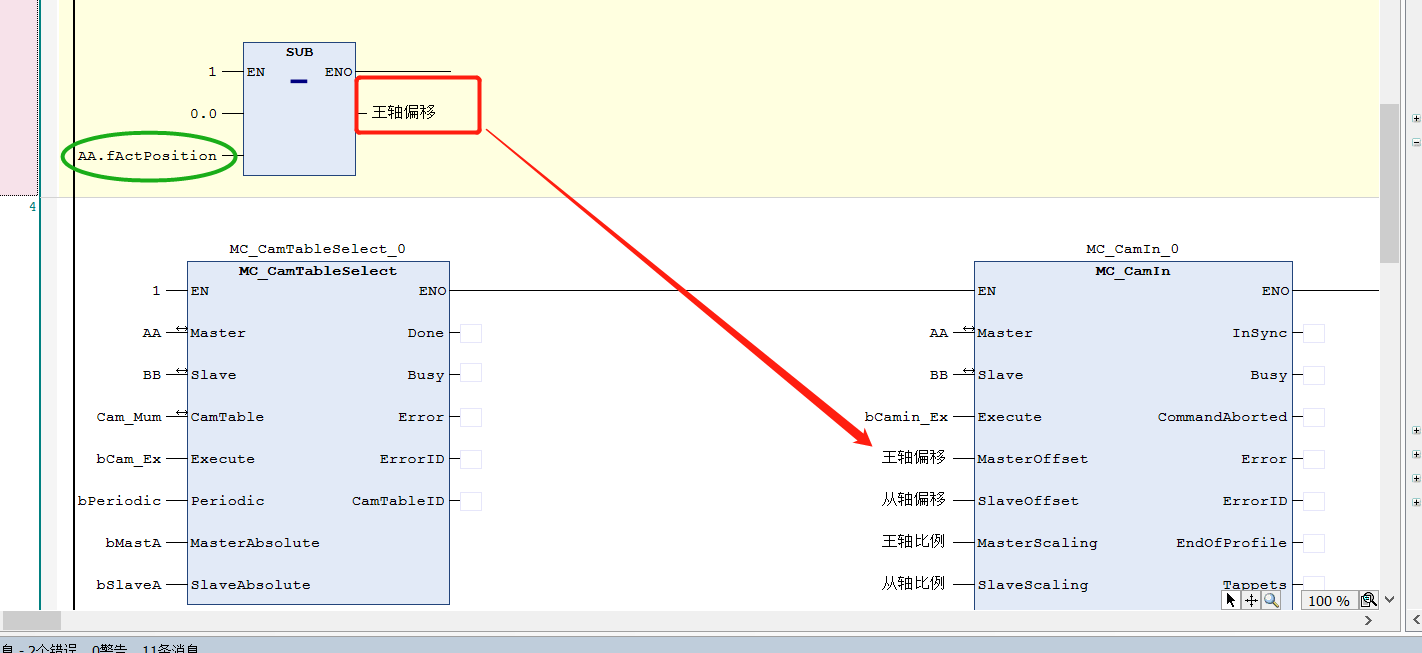
Task: Select instance name MC_CamTableSelect_0
Action: 317,249
